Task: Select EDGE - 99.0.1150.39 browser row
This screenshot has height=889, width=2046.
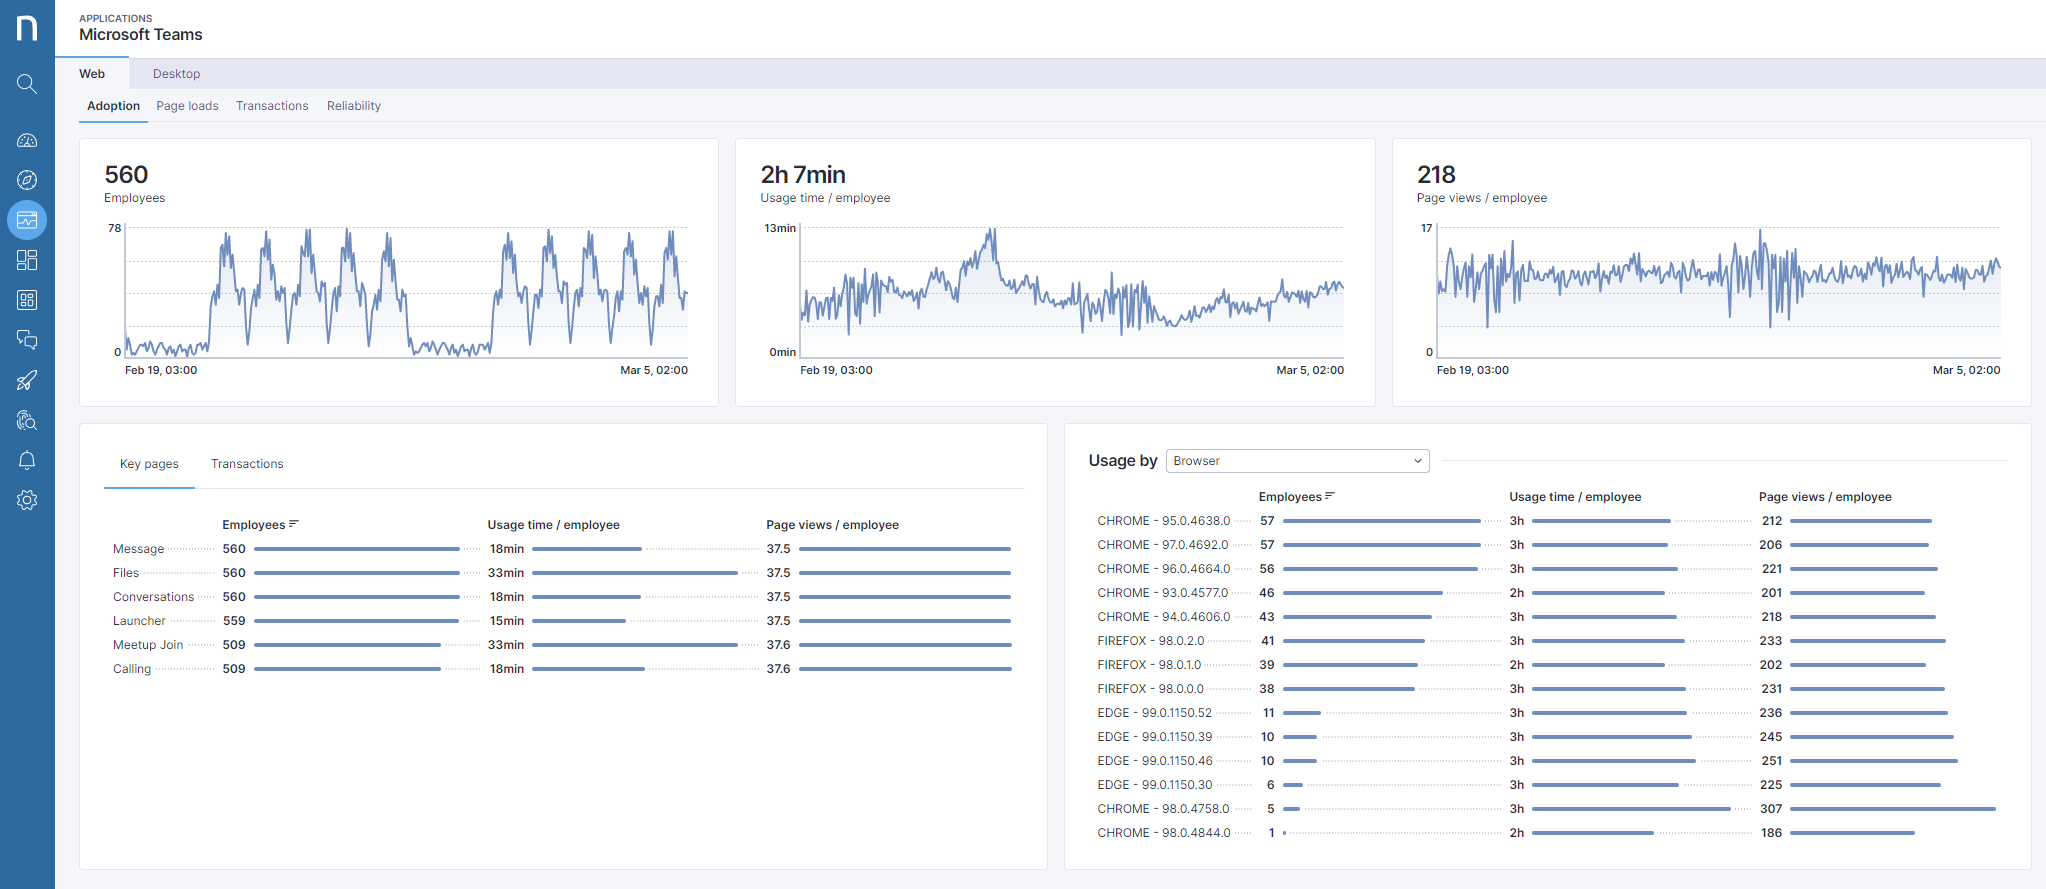Action: click(x=1547, y=737)
